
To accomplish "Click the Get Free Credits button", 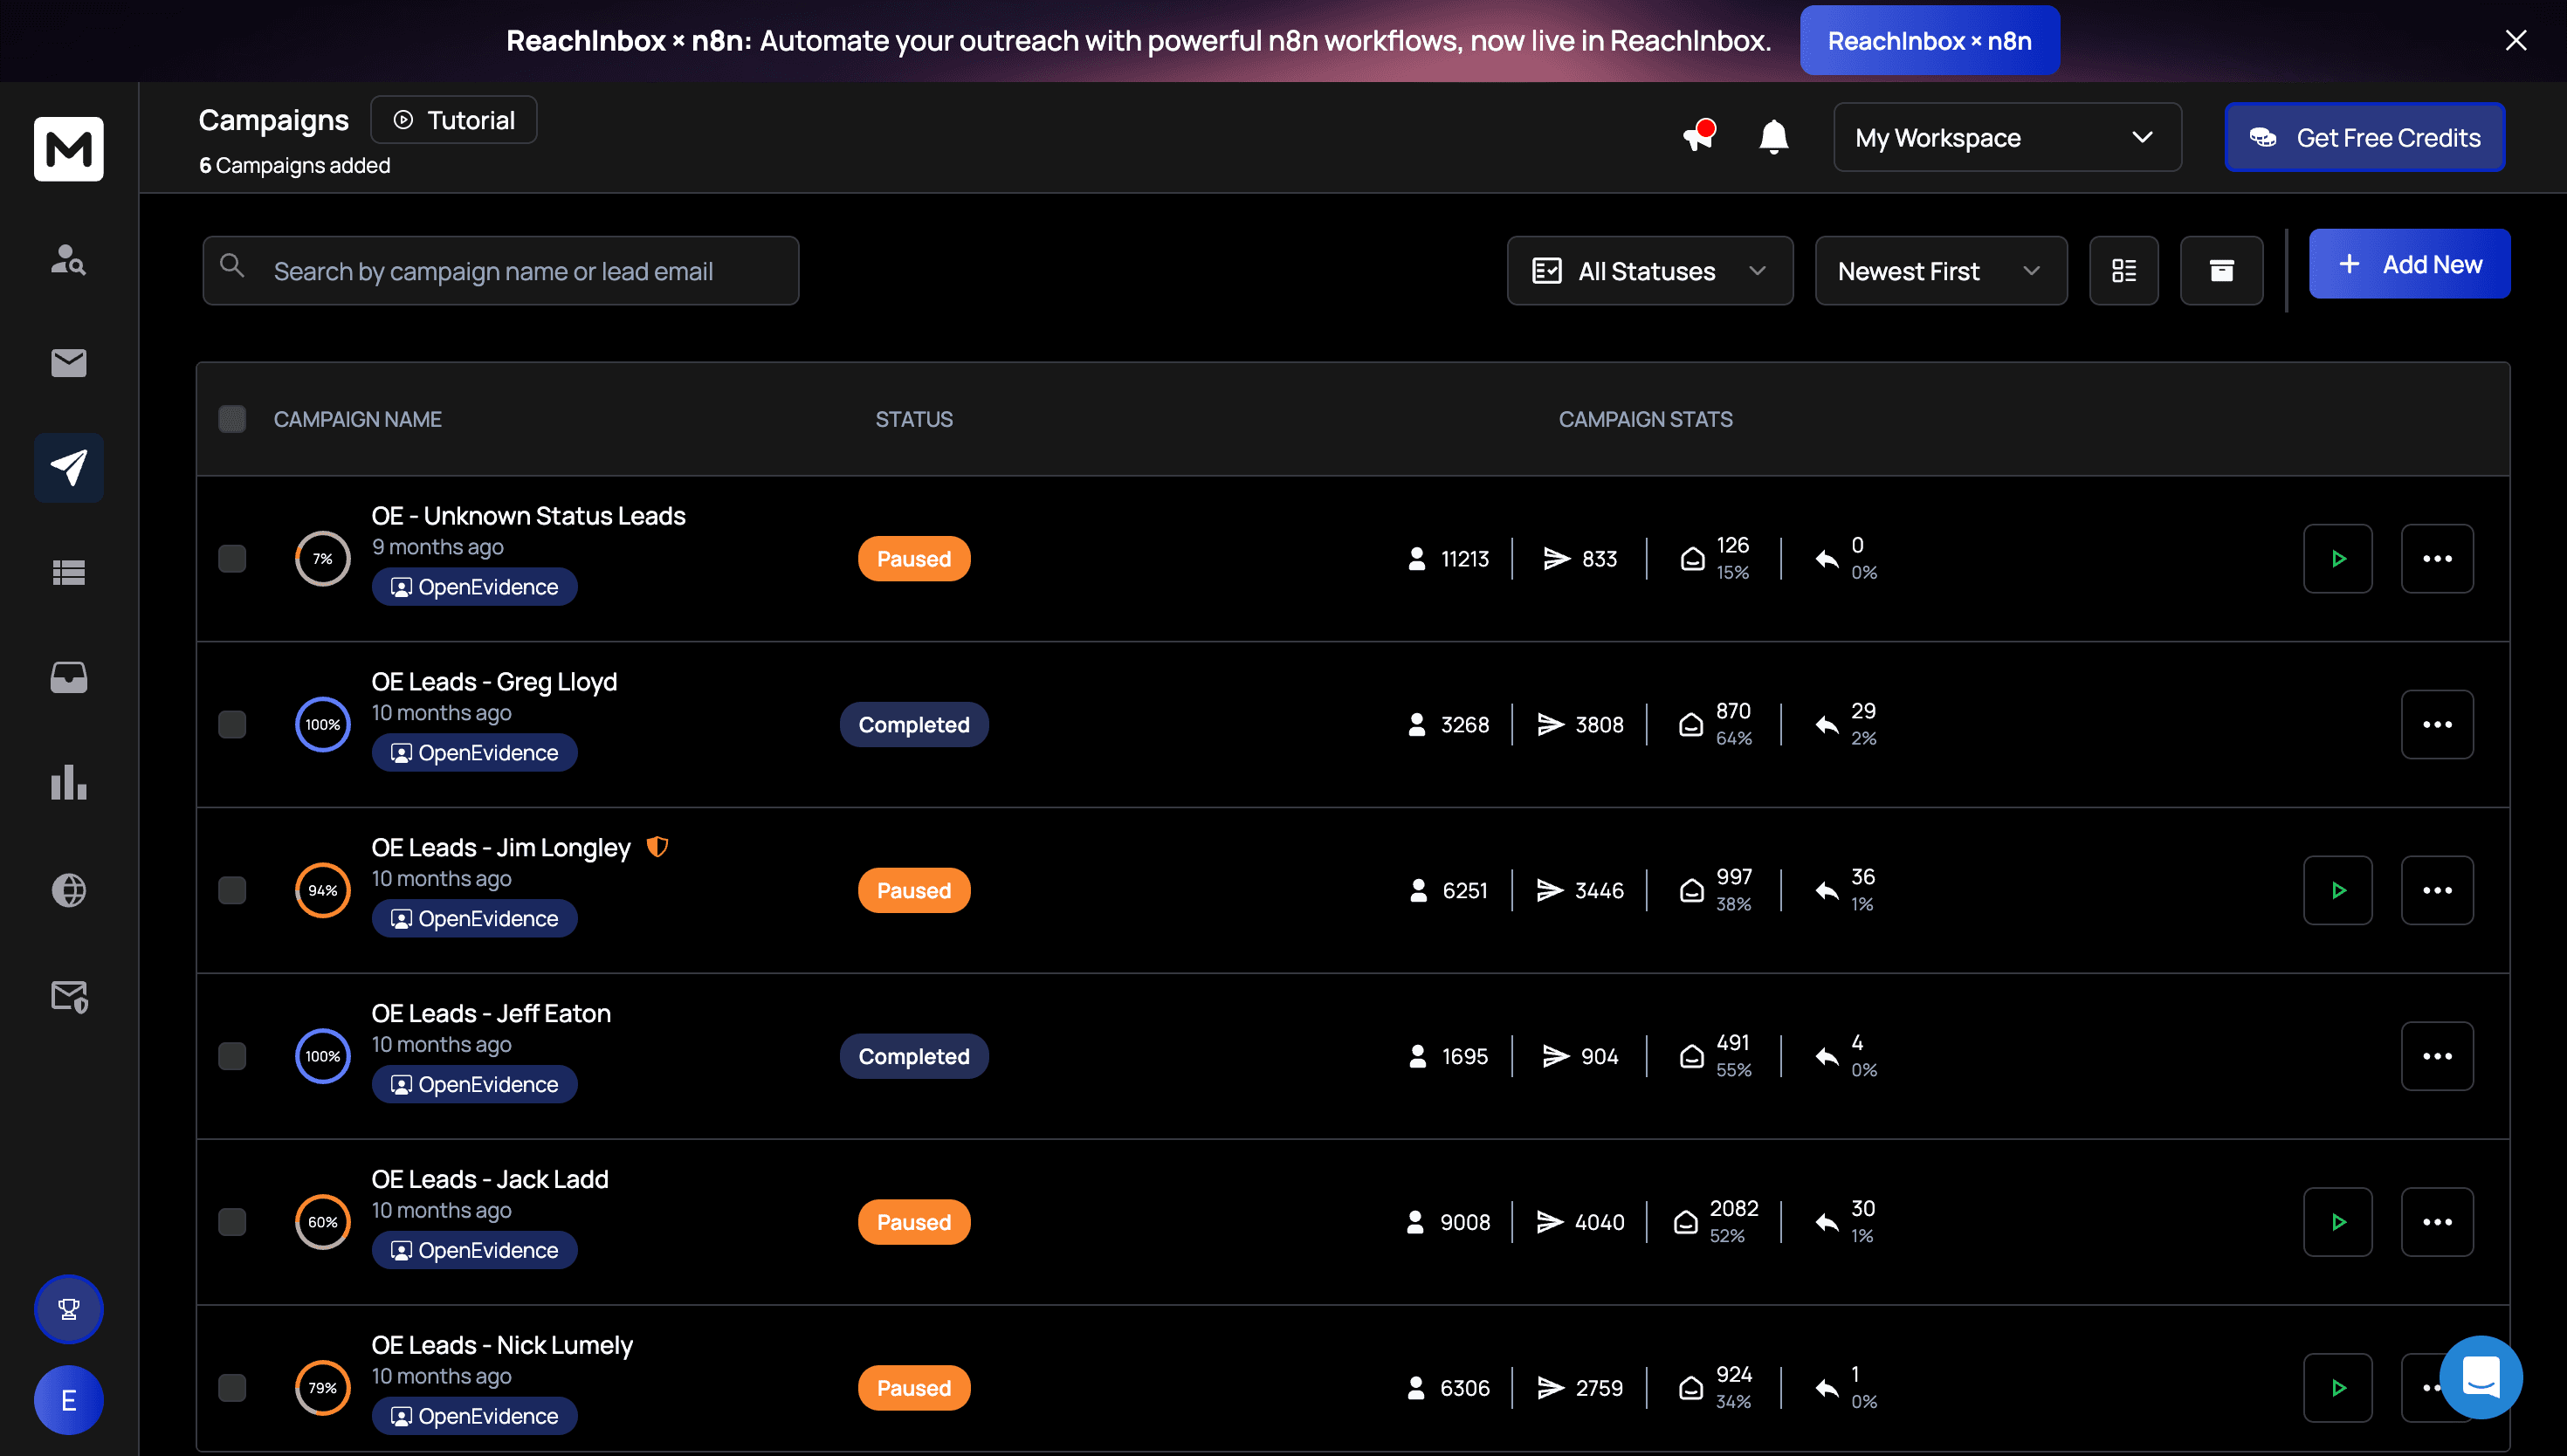I will coord(2364,137).
